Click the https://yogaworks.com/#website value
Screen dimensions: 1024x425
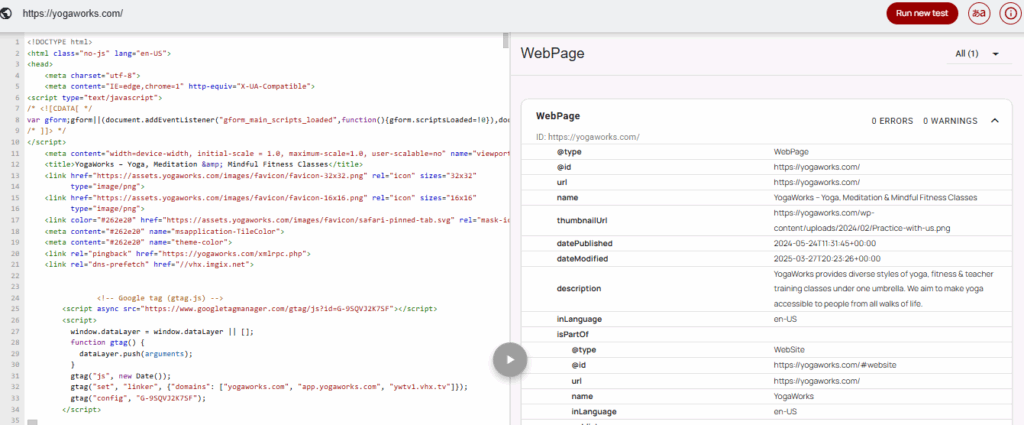pos(835,365)
